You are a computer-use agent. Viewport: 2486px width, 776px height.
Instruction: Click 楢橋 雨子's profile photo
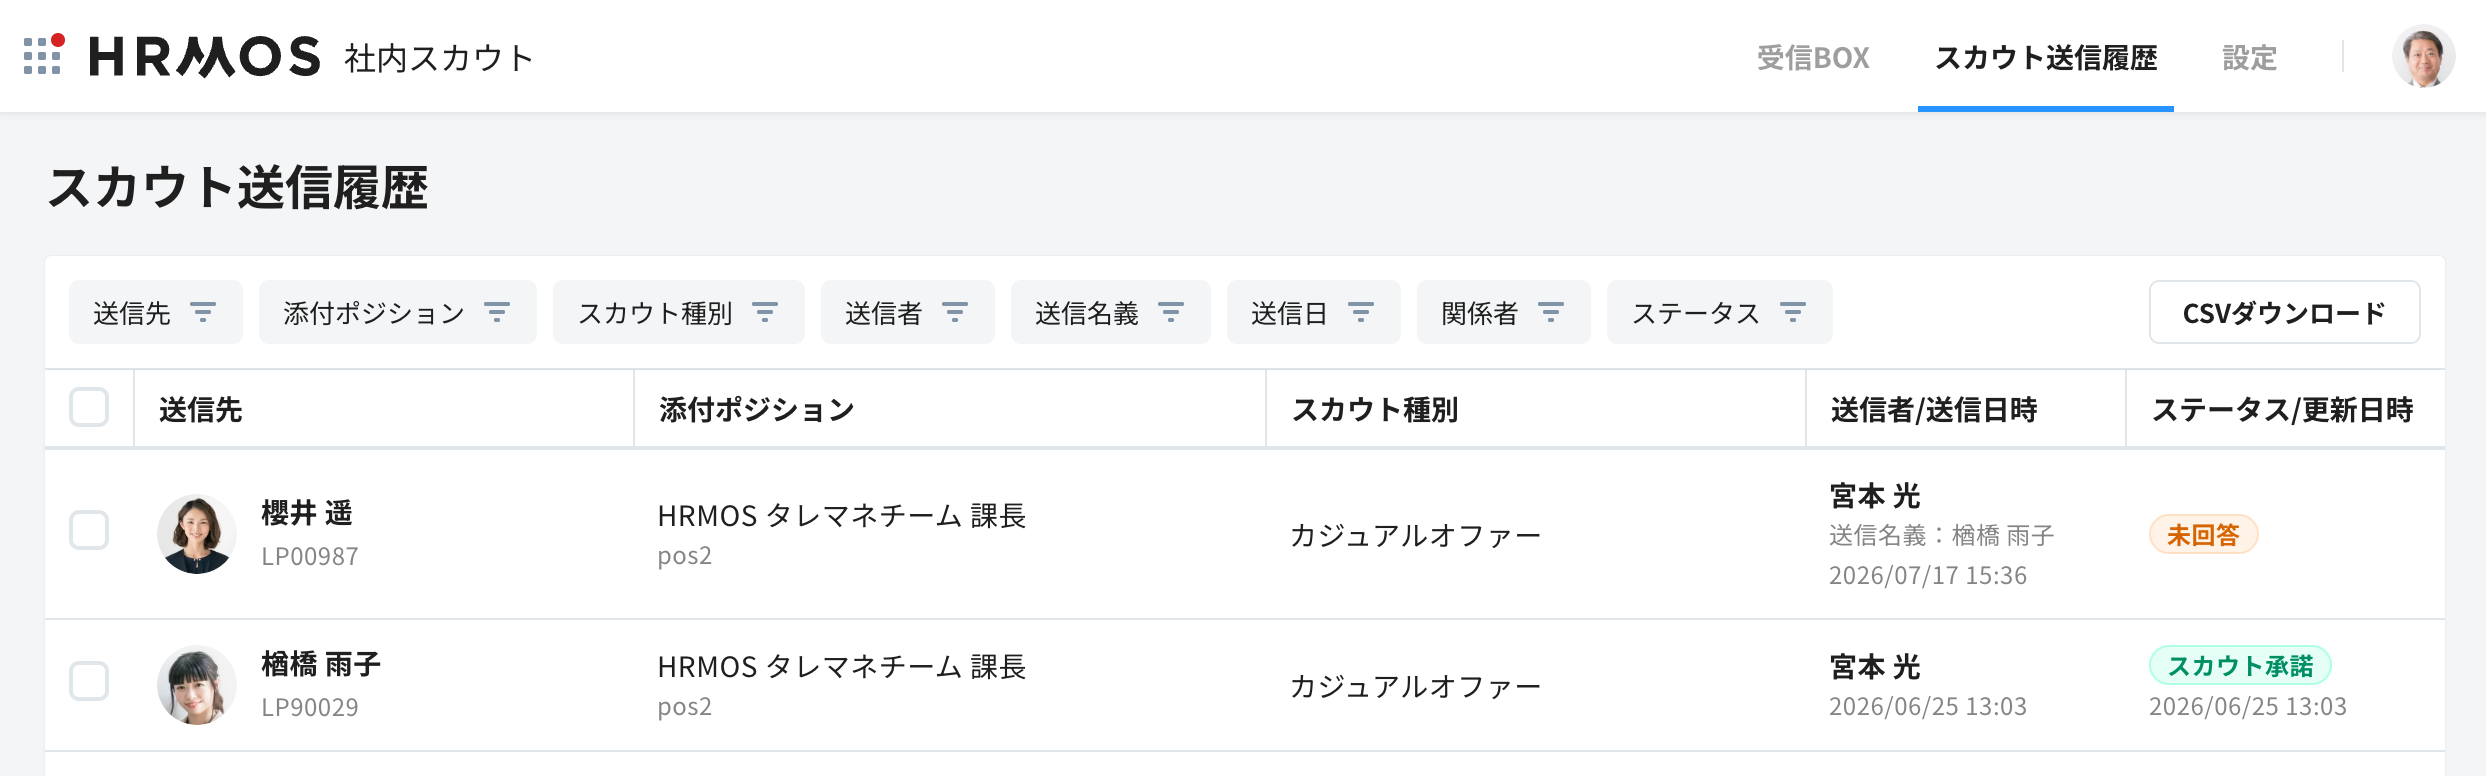(197, 685)
